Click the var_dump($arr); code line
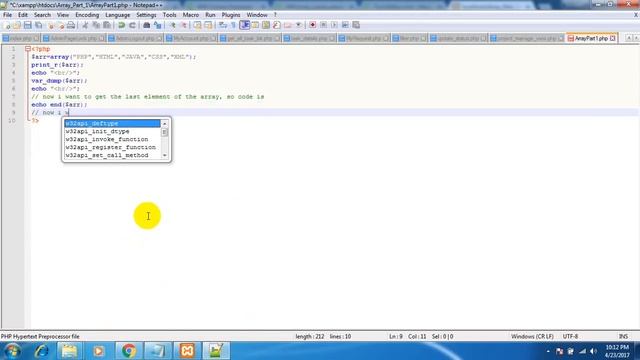Viewport: 640px width, 360px height. [x=59, y=80]
